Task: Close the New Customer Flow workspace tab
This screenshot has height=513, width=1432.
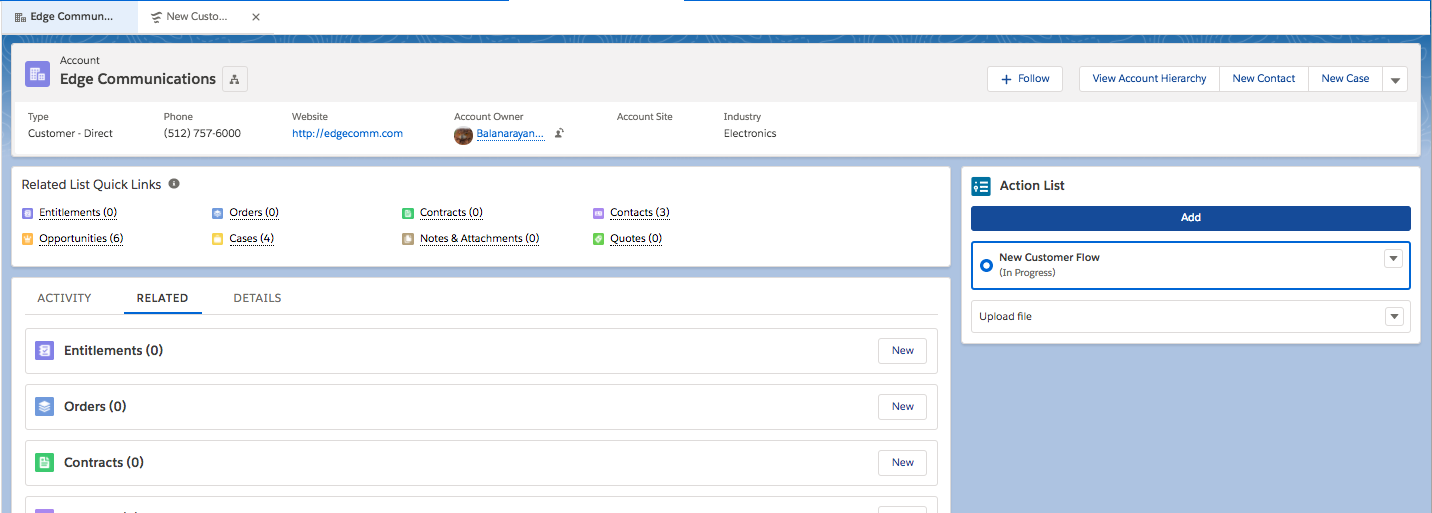Action: (256, 17)
